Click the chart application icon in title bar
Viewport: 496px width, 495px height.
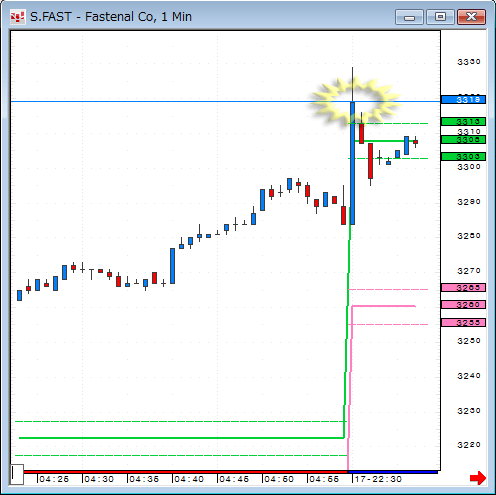click(x=17, y=17)
